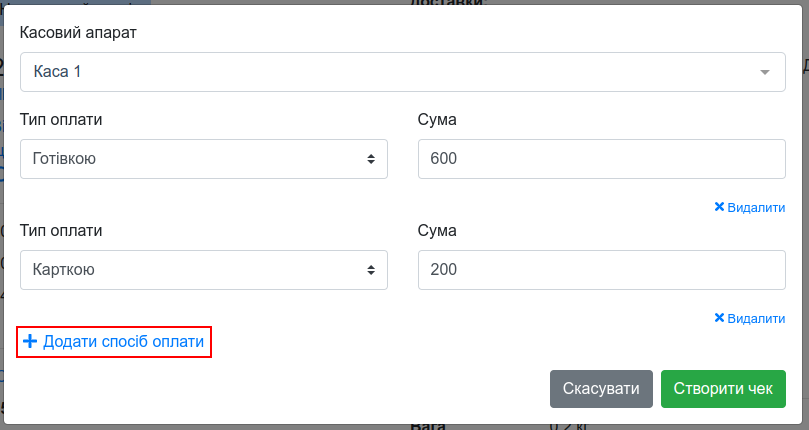Click the Тип оплати label above Готівкою

tap(61, 119)
